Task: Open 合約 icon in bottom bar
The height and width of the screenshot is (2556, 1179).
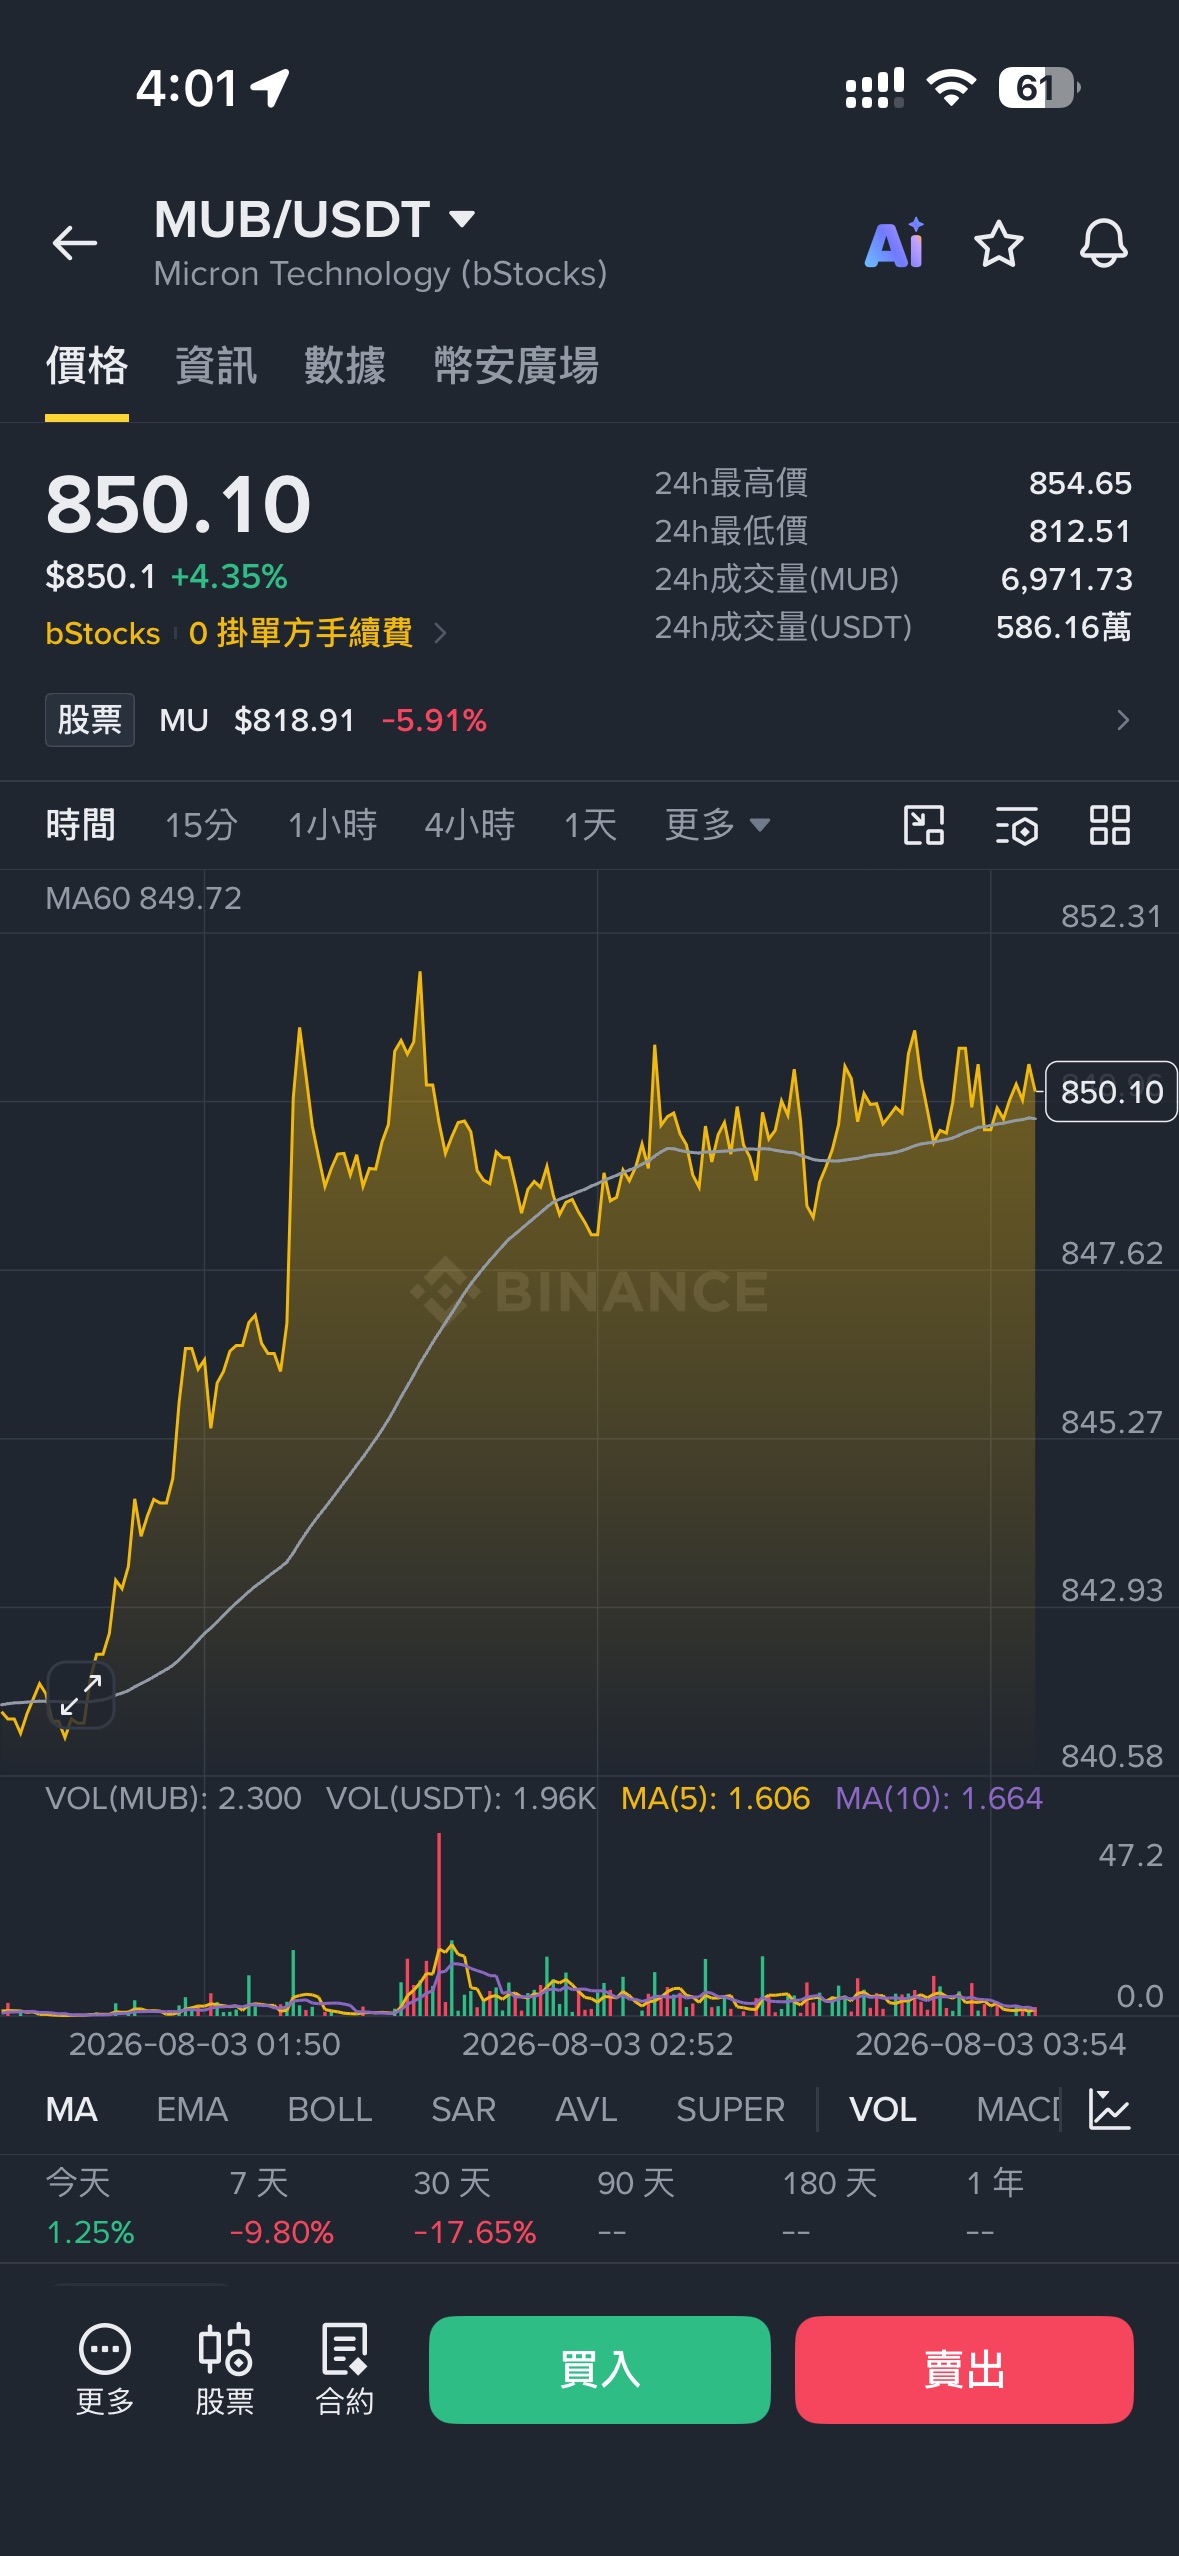Action: click(x=345, y=2369)
